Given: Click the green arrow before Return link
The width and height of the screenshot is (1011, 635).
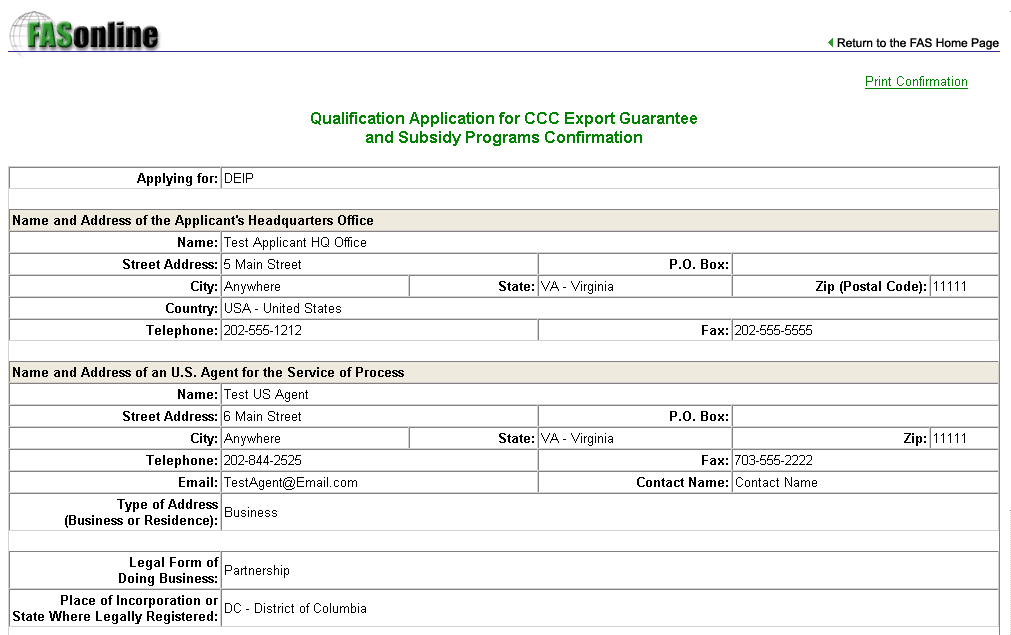Looking at the screenshot, I should point(830,43).
